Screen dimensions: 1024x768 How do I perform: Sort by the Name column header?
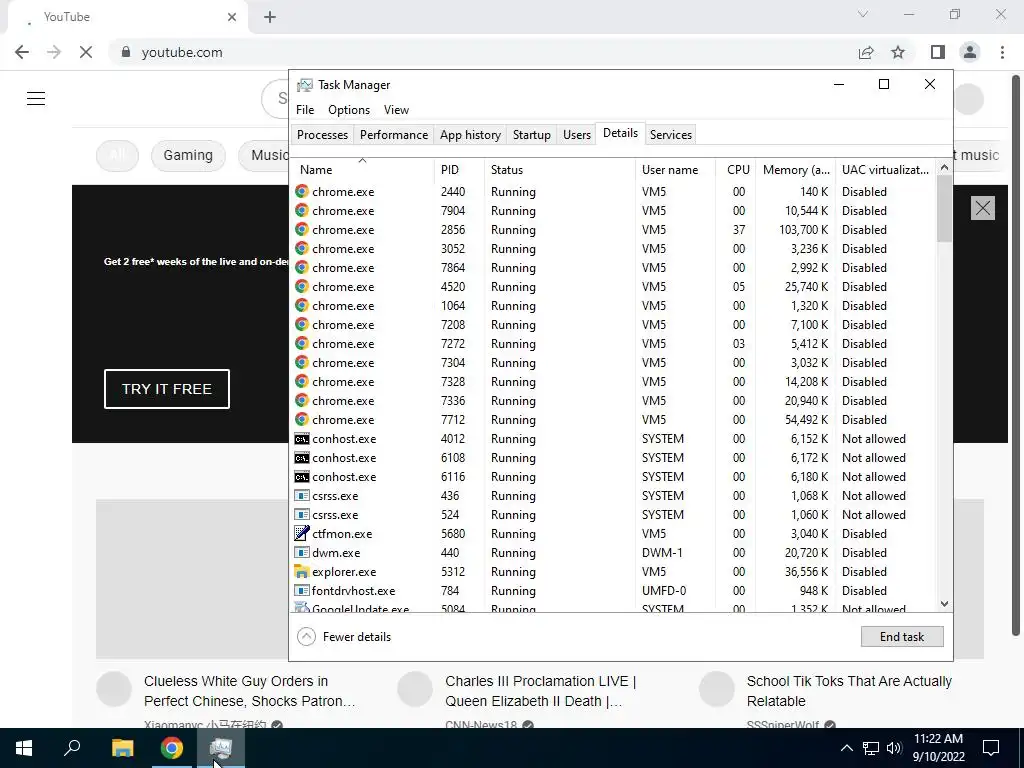[x=362, y=170]
